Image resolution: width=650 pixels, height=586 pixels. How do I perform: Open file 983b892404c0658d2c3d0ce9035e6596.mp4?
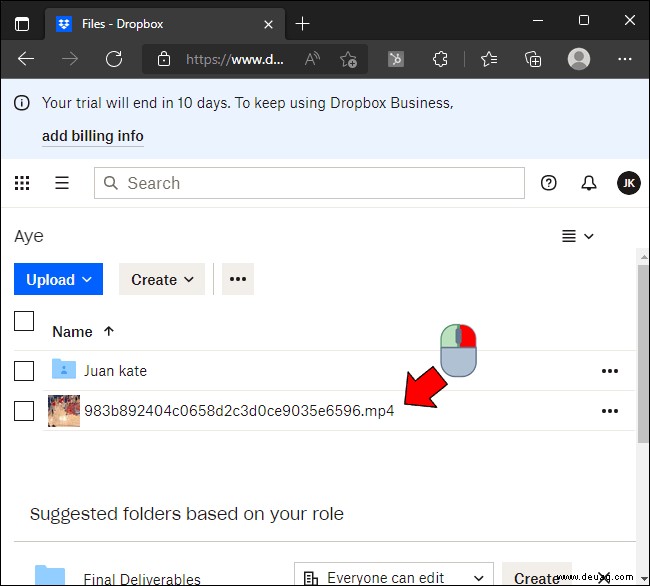(239, 411)
